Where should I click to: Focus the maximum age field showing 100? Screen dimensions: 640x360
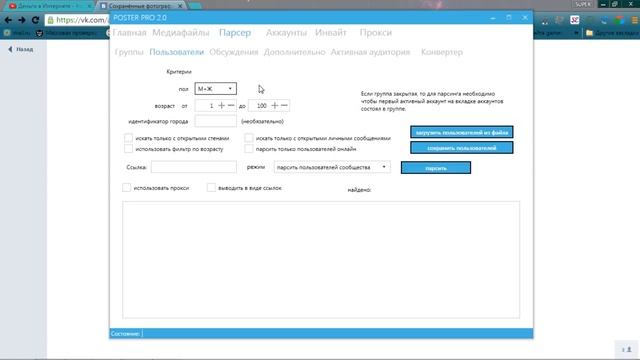pyautogui.click(x=259, y=106)
